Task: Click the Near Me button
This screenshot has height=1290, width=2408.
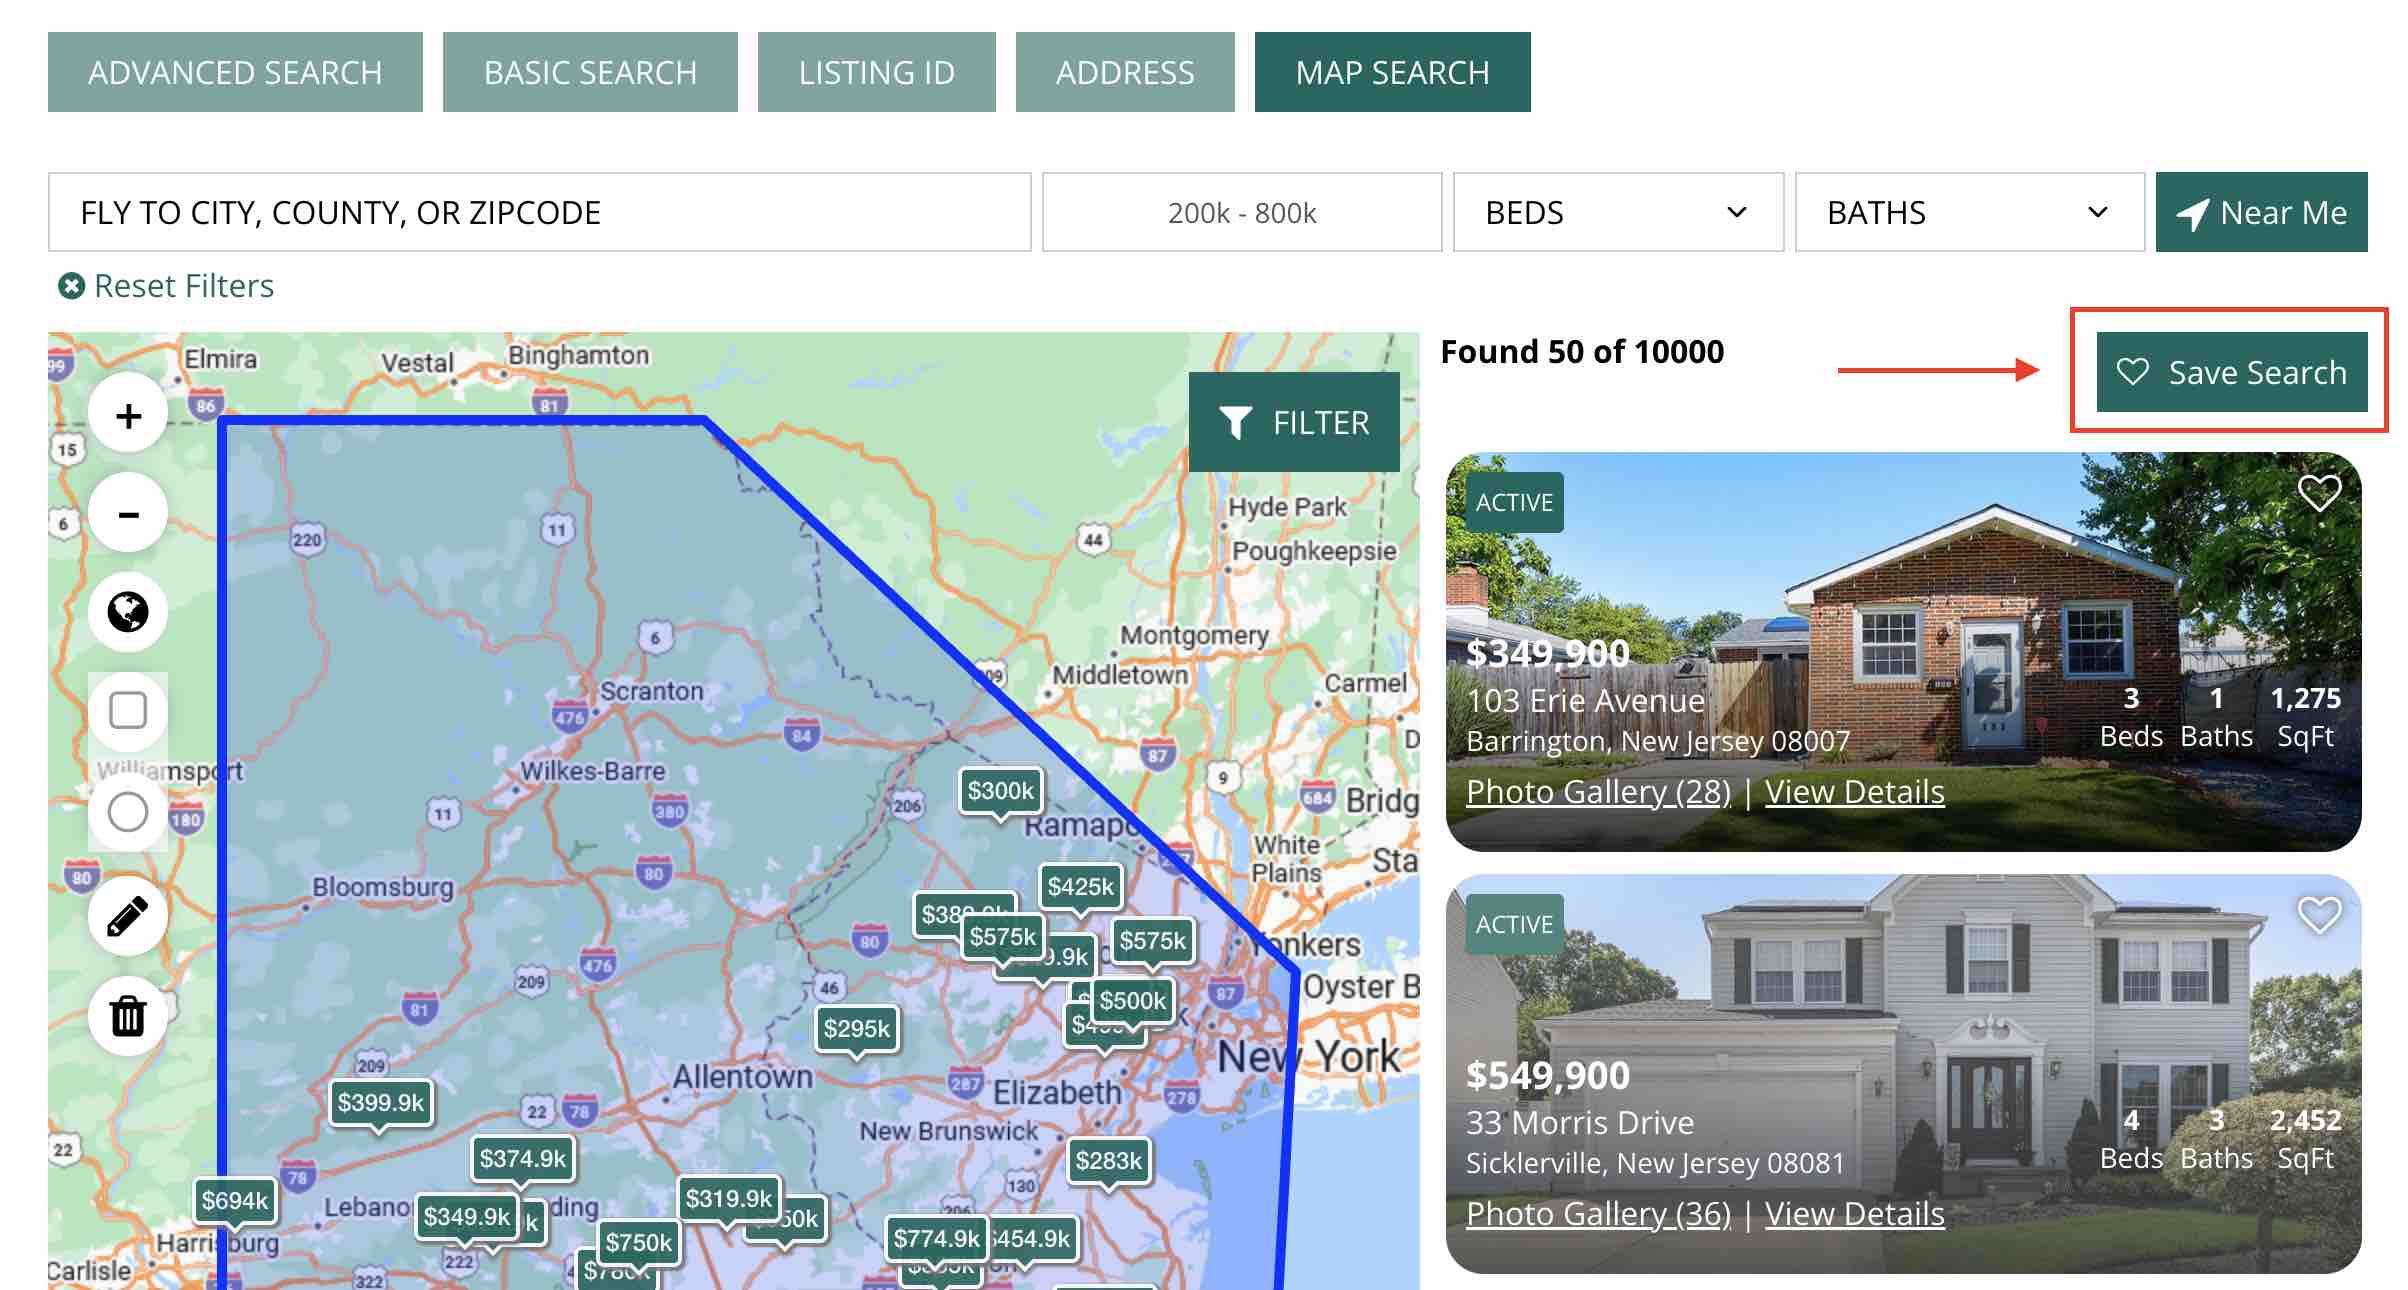Action: [2262, 212]
